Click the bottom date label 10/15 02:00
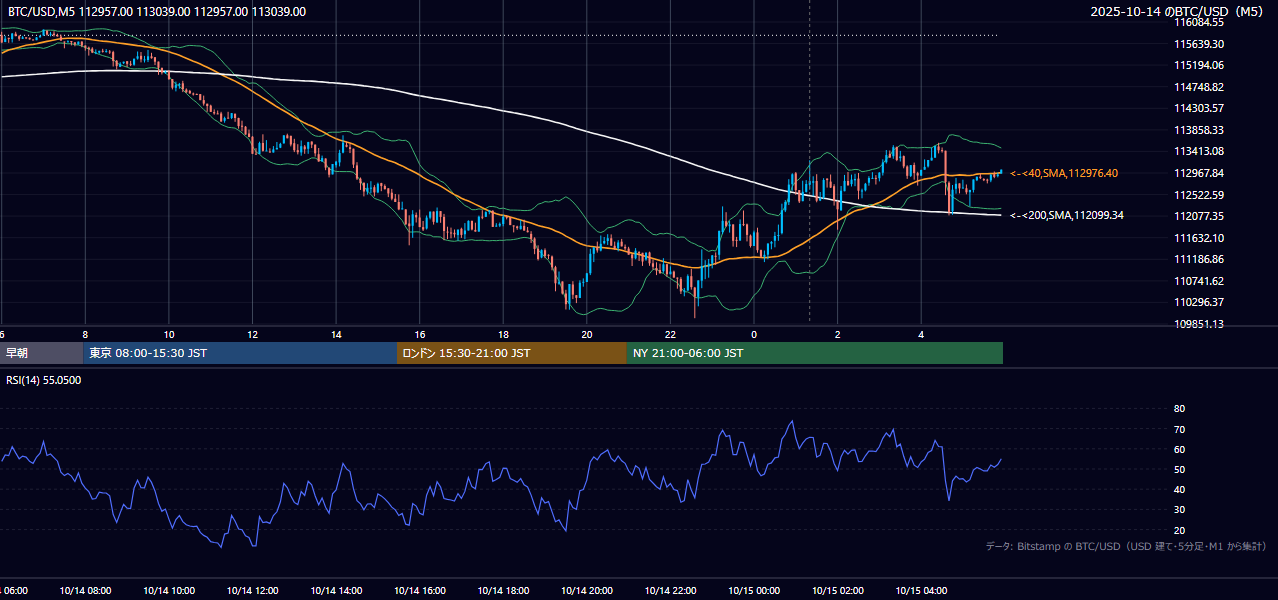The image size is (1278, 600). 837,591
